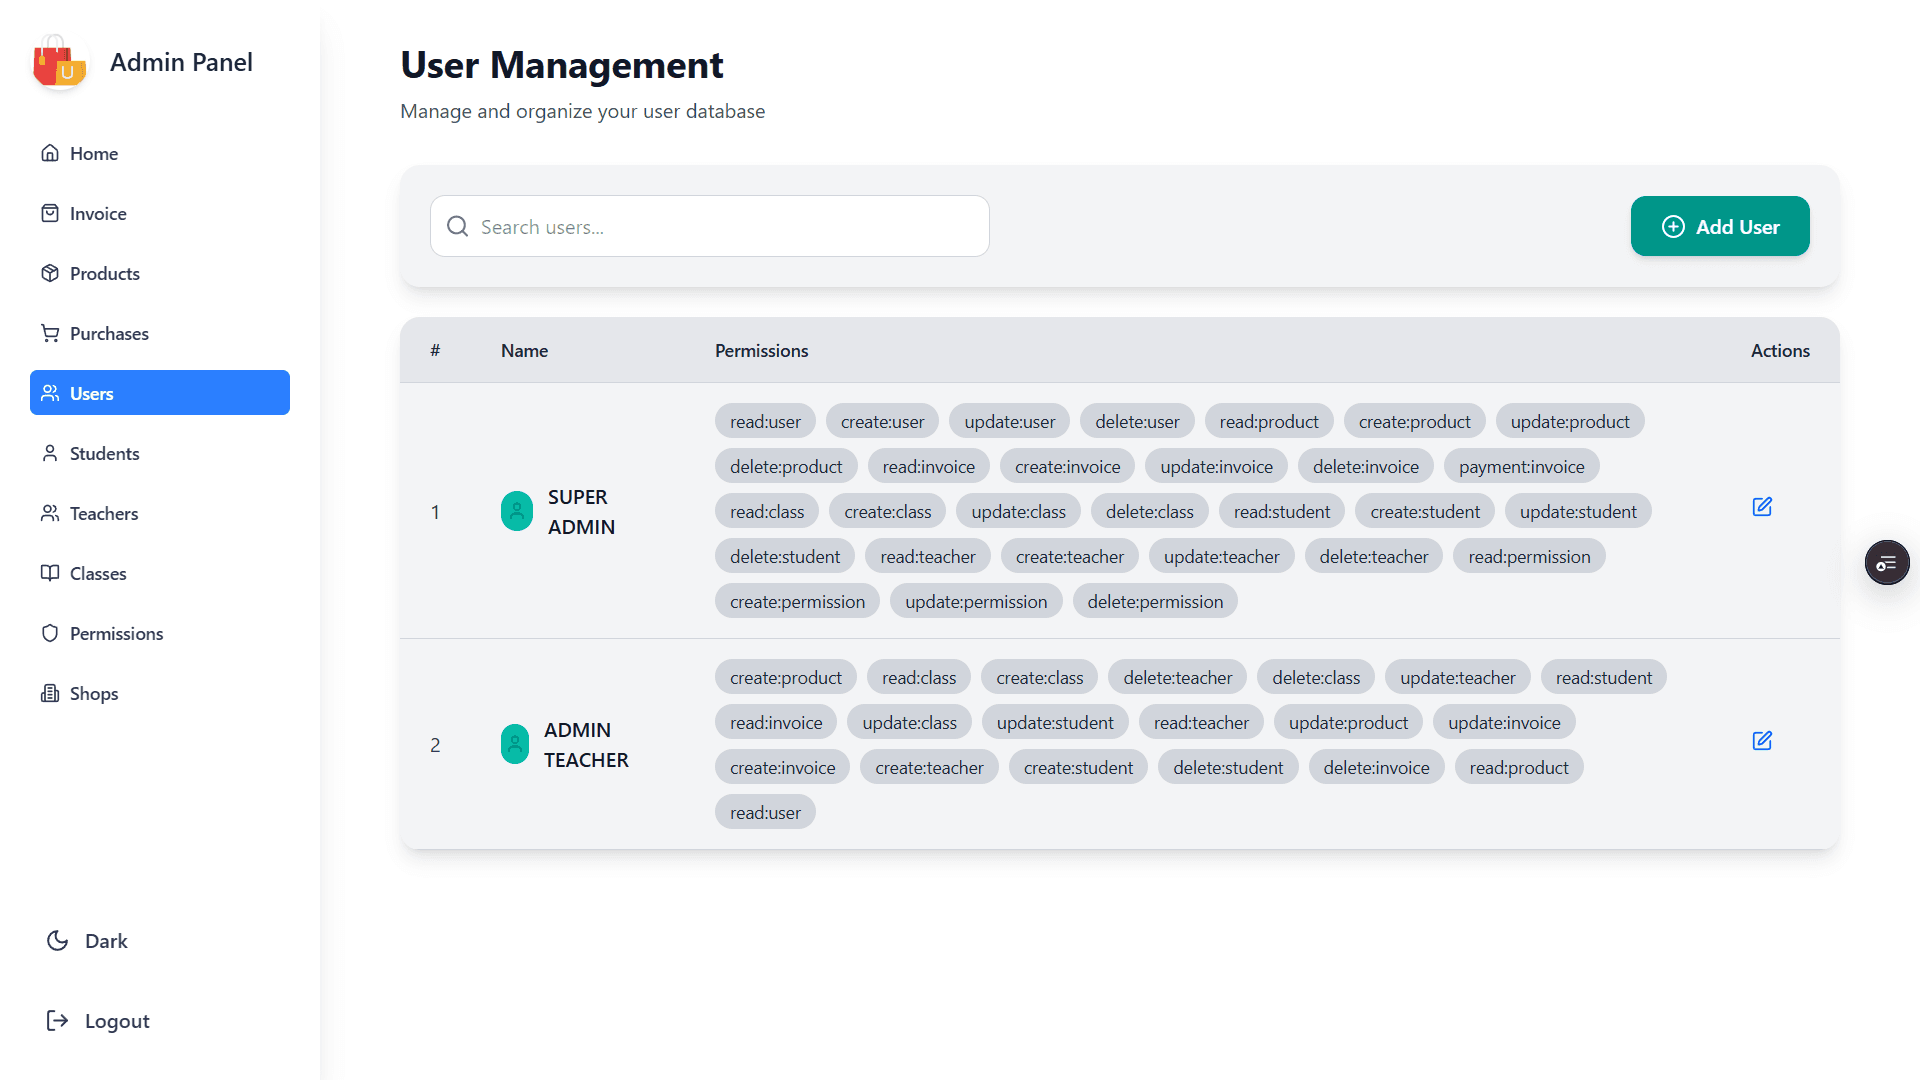Edit the ADMIN TEACHER user row
This screenshot has height=1080, width=1920.
(x=1762, y=740)
